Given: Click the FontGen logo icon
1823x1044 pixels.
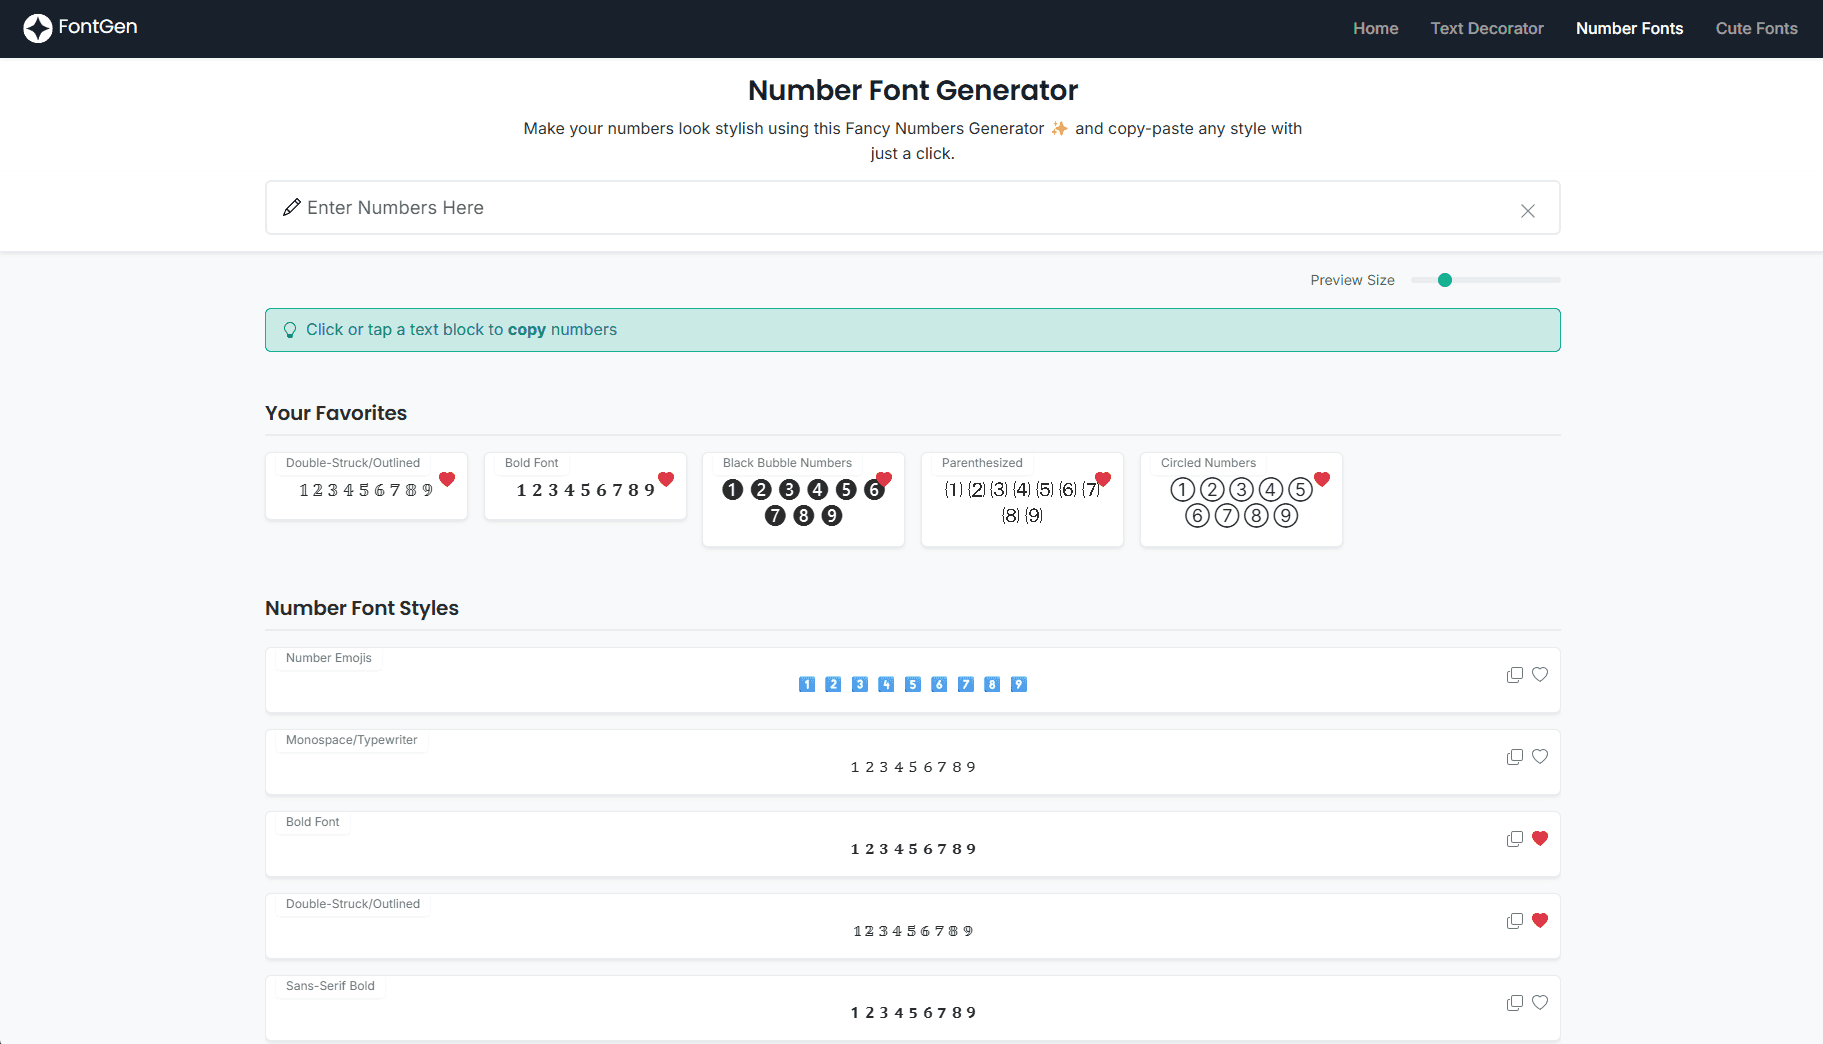Looking at the screenshot, I should (x=38, y=28).
